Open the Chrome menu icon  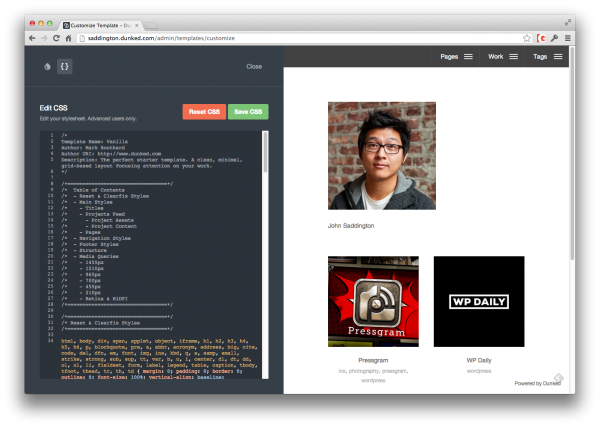coord(568,38)
